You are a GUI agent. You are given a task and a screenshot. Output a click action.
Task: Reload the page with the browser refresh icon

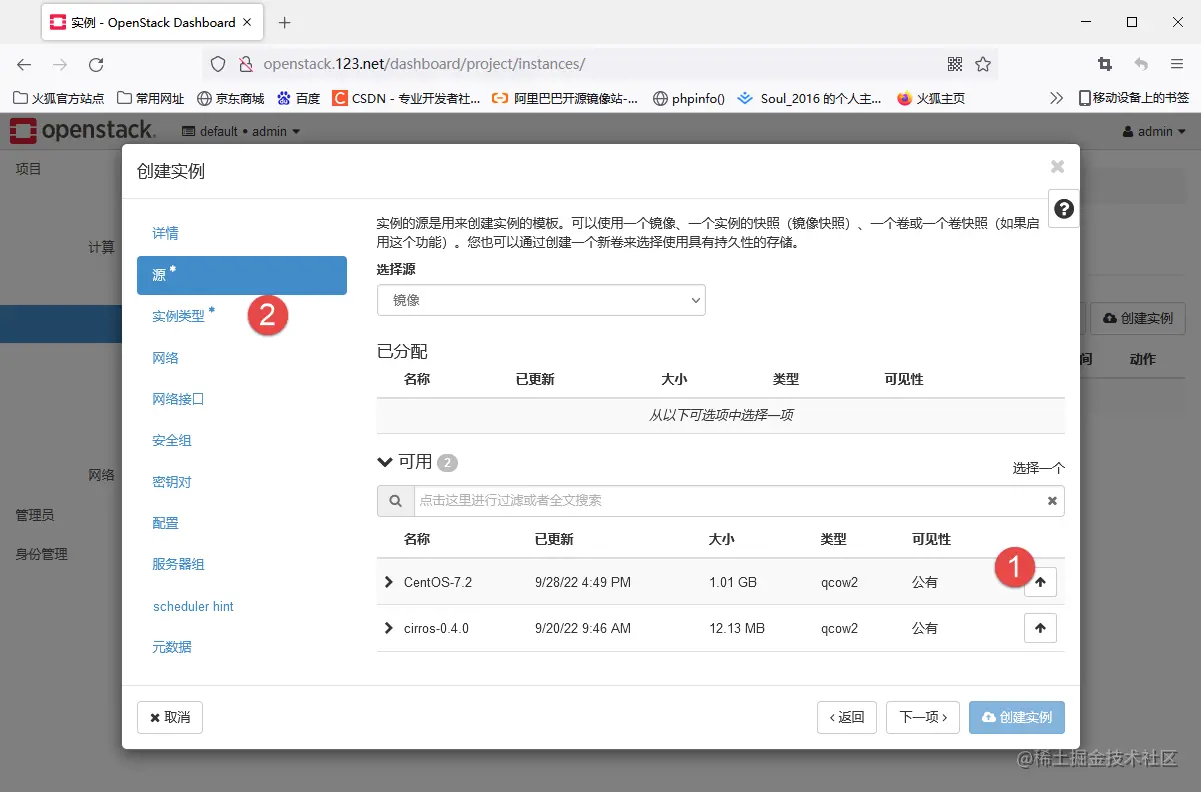click(96, 63)
